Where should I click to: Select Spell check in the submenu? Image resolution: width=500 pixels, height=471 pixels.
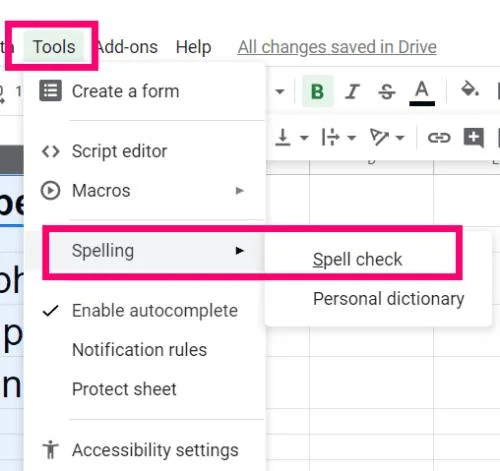click(x=358, y=259)
